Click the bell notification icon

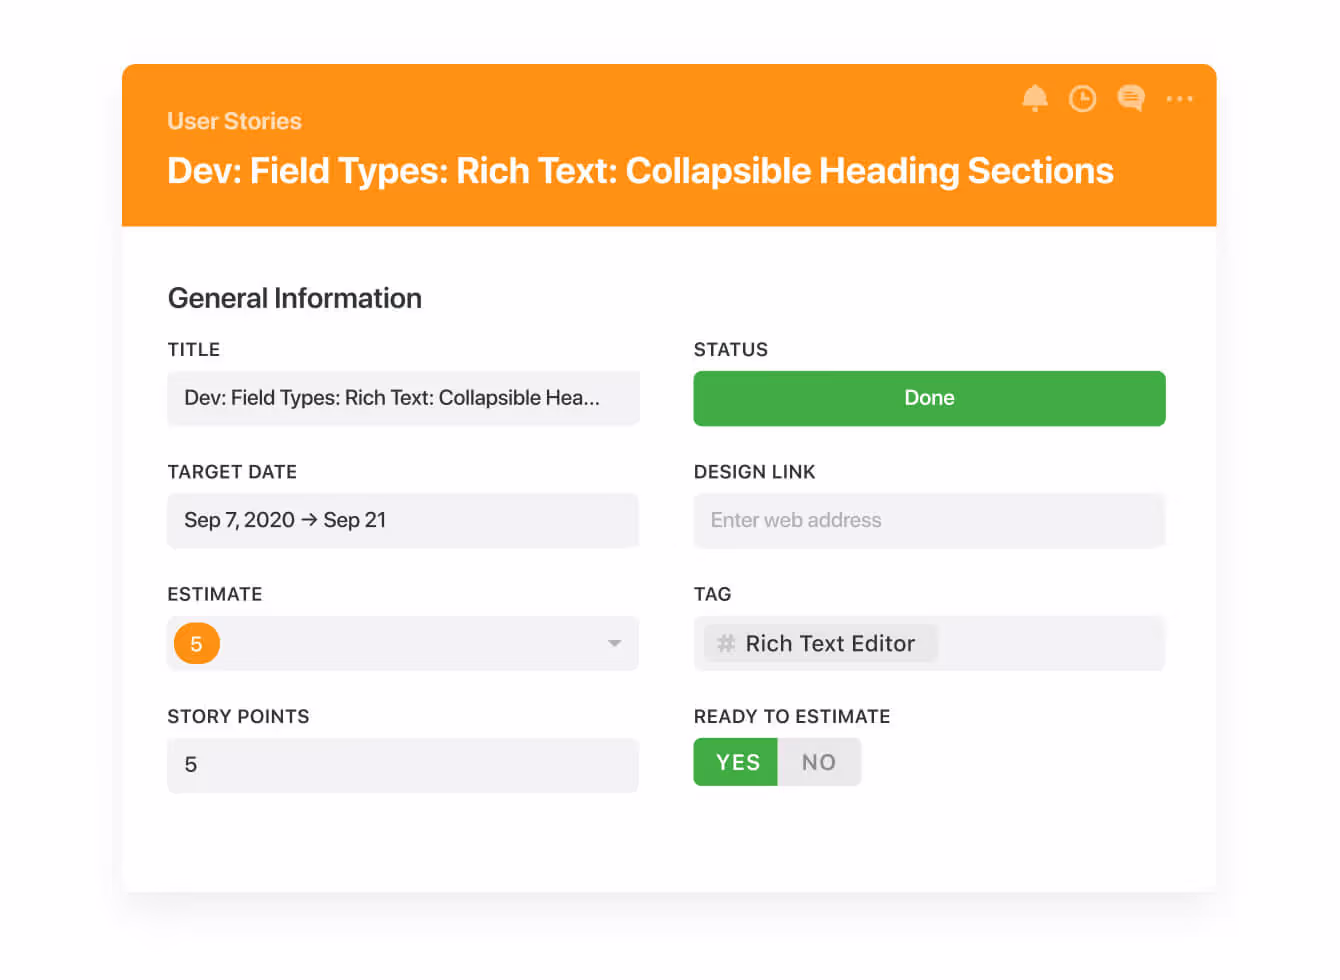(1034, 98)
